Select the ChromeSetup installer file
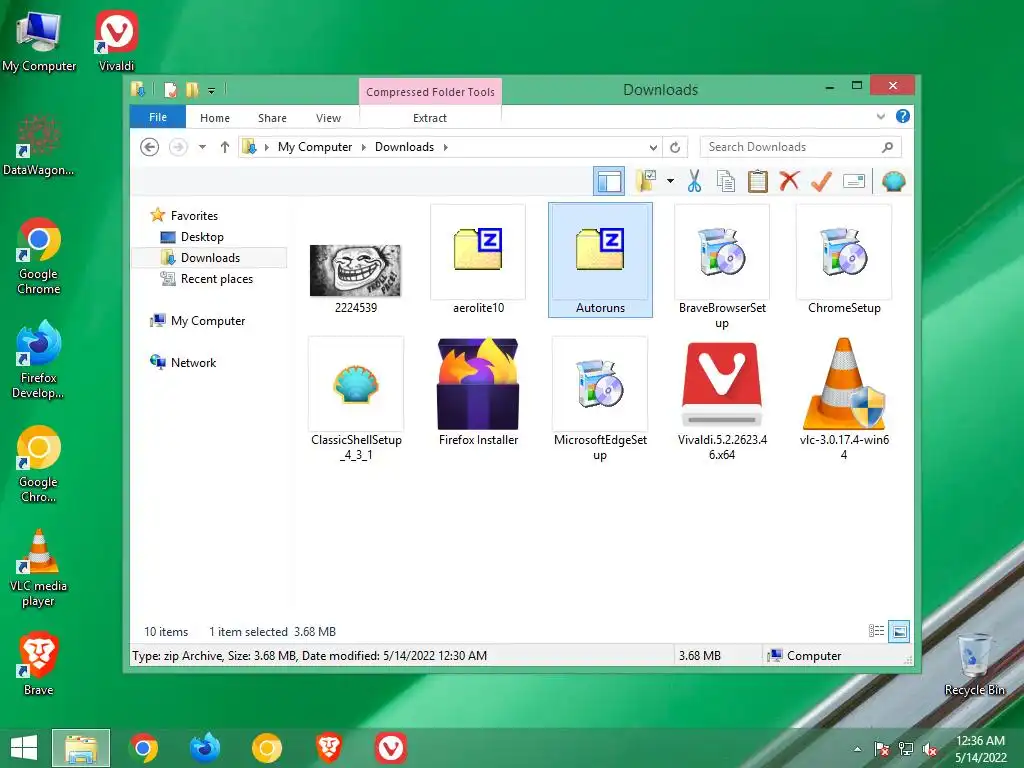Image resolution: width=1024 pixels, height=768 pixels. [844, 261]
